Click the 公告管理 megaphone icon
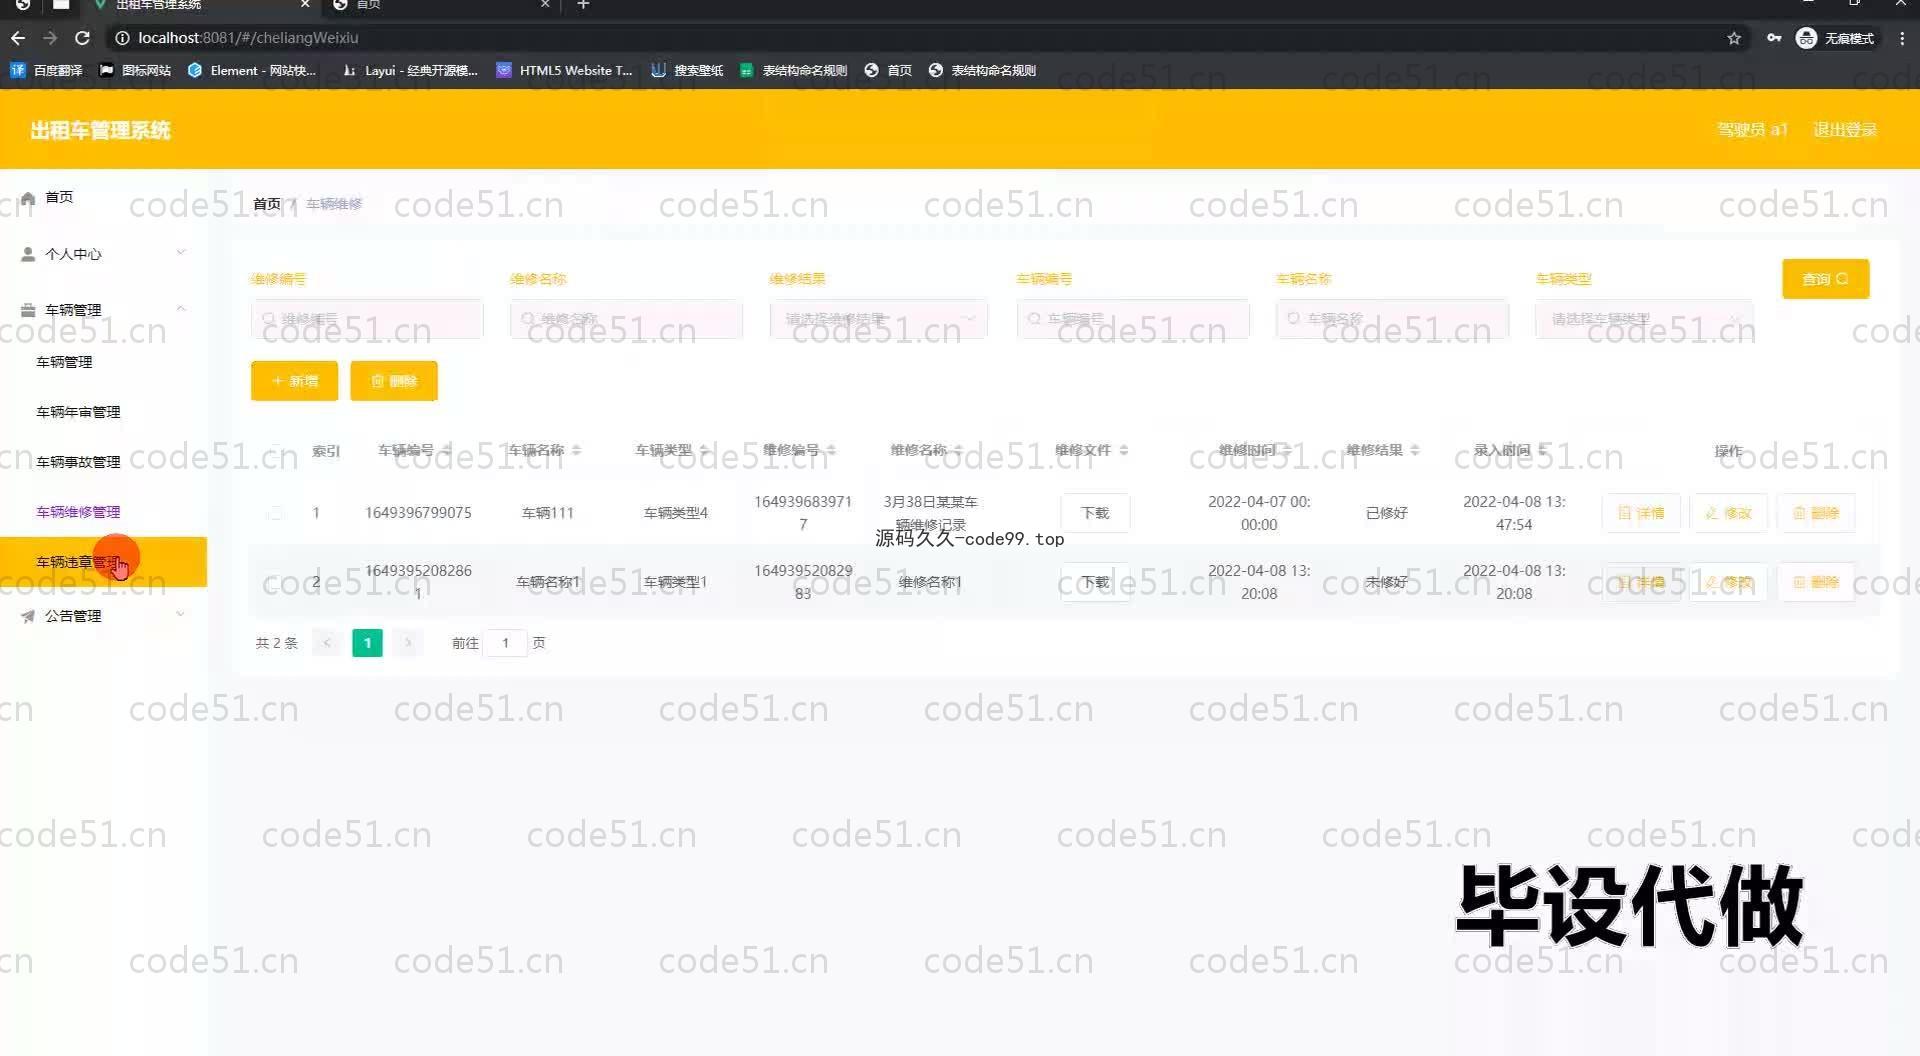The height and width of the screenshot is (1056, 1920). [x=28, y=616]
